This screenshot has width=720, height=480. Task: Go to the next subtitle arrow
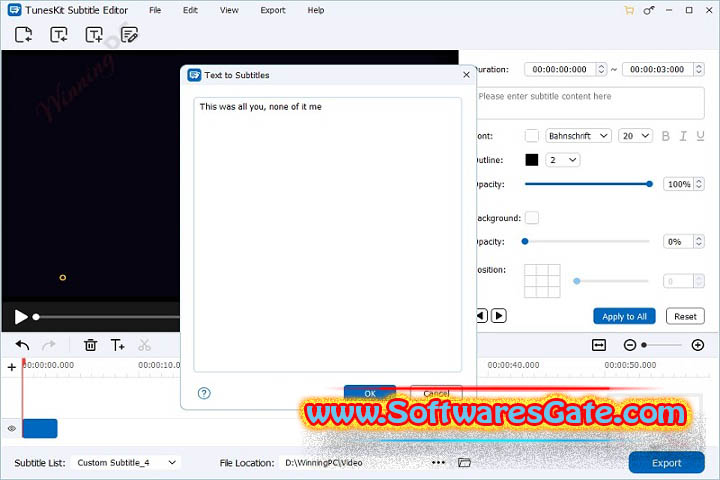[x=499, y=316]
